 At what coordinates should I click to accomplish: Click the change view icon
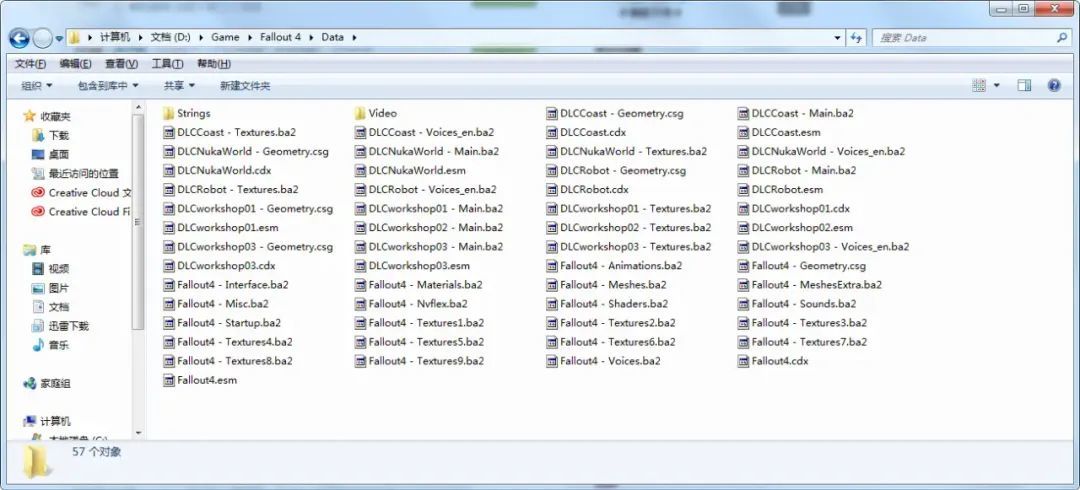coord(979,85)
